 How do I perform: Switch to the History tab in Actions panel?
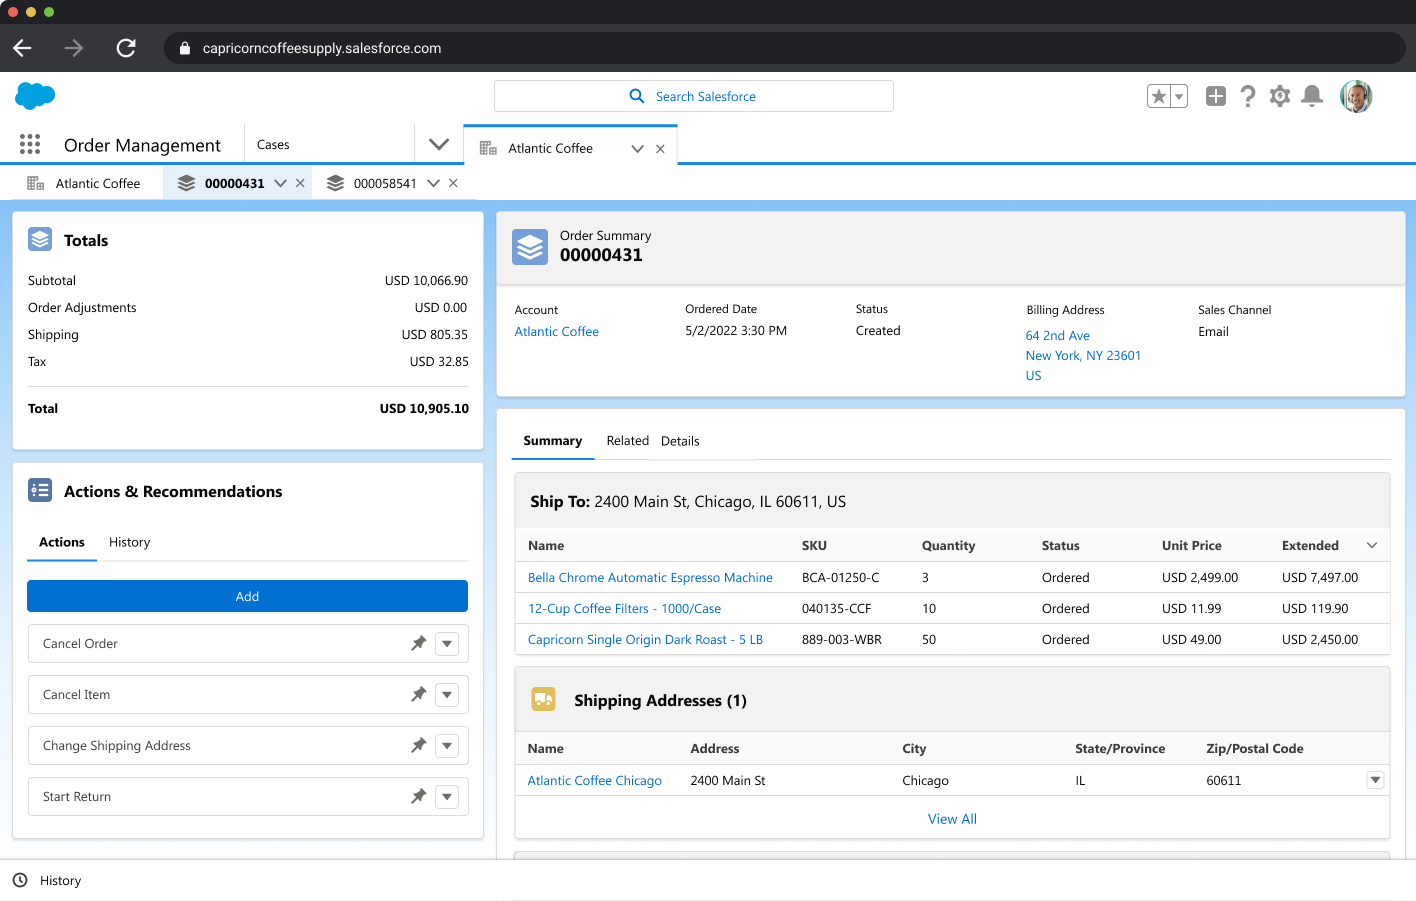tap(130, 542)
